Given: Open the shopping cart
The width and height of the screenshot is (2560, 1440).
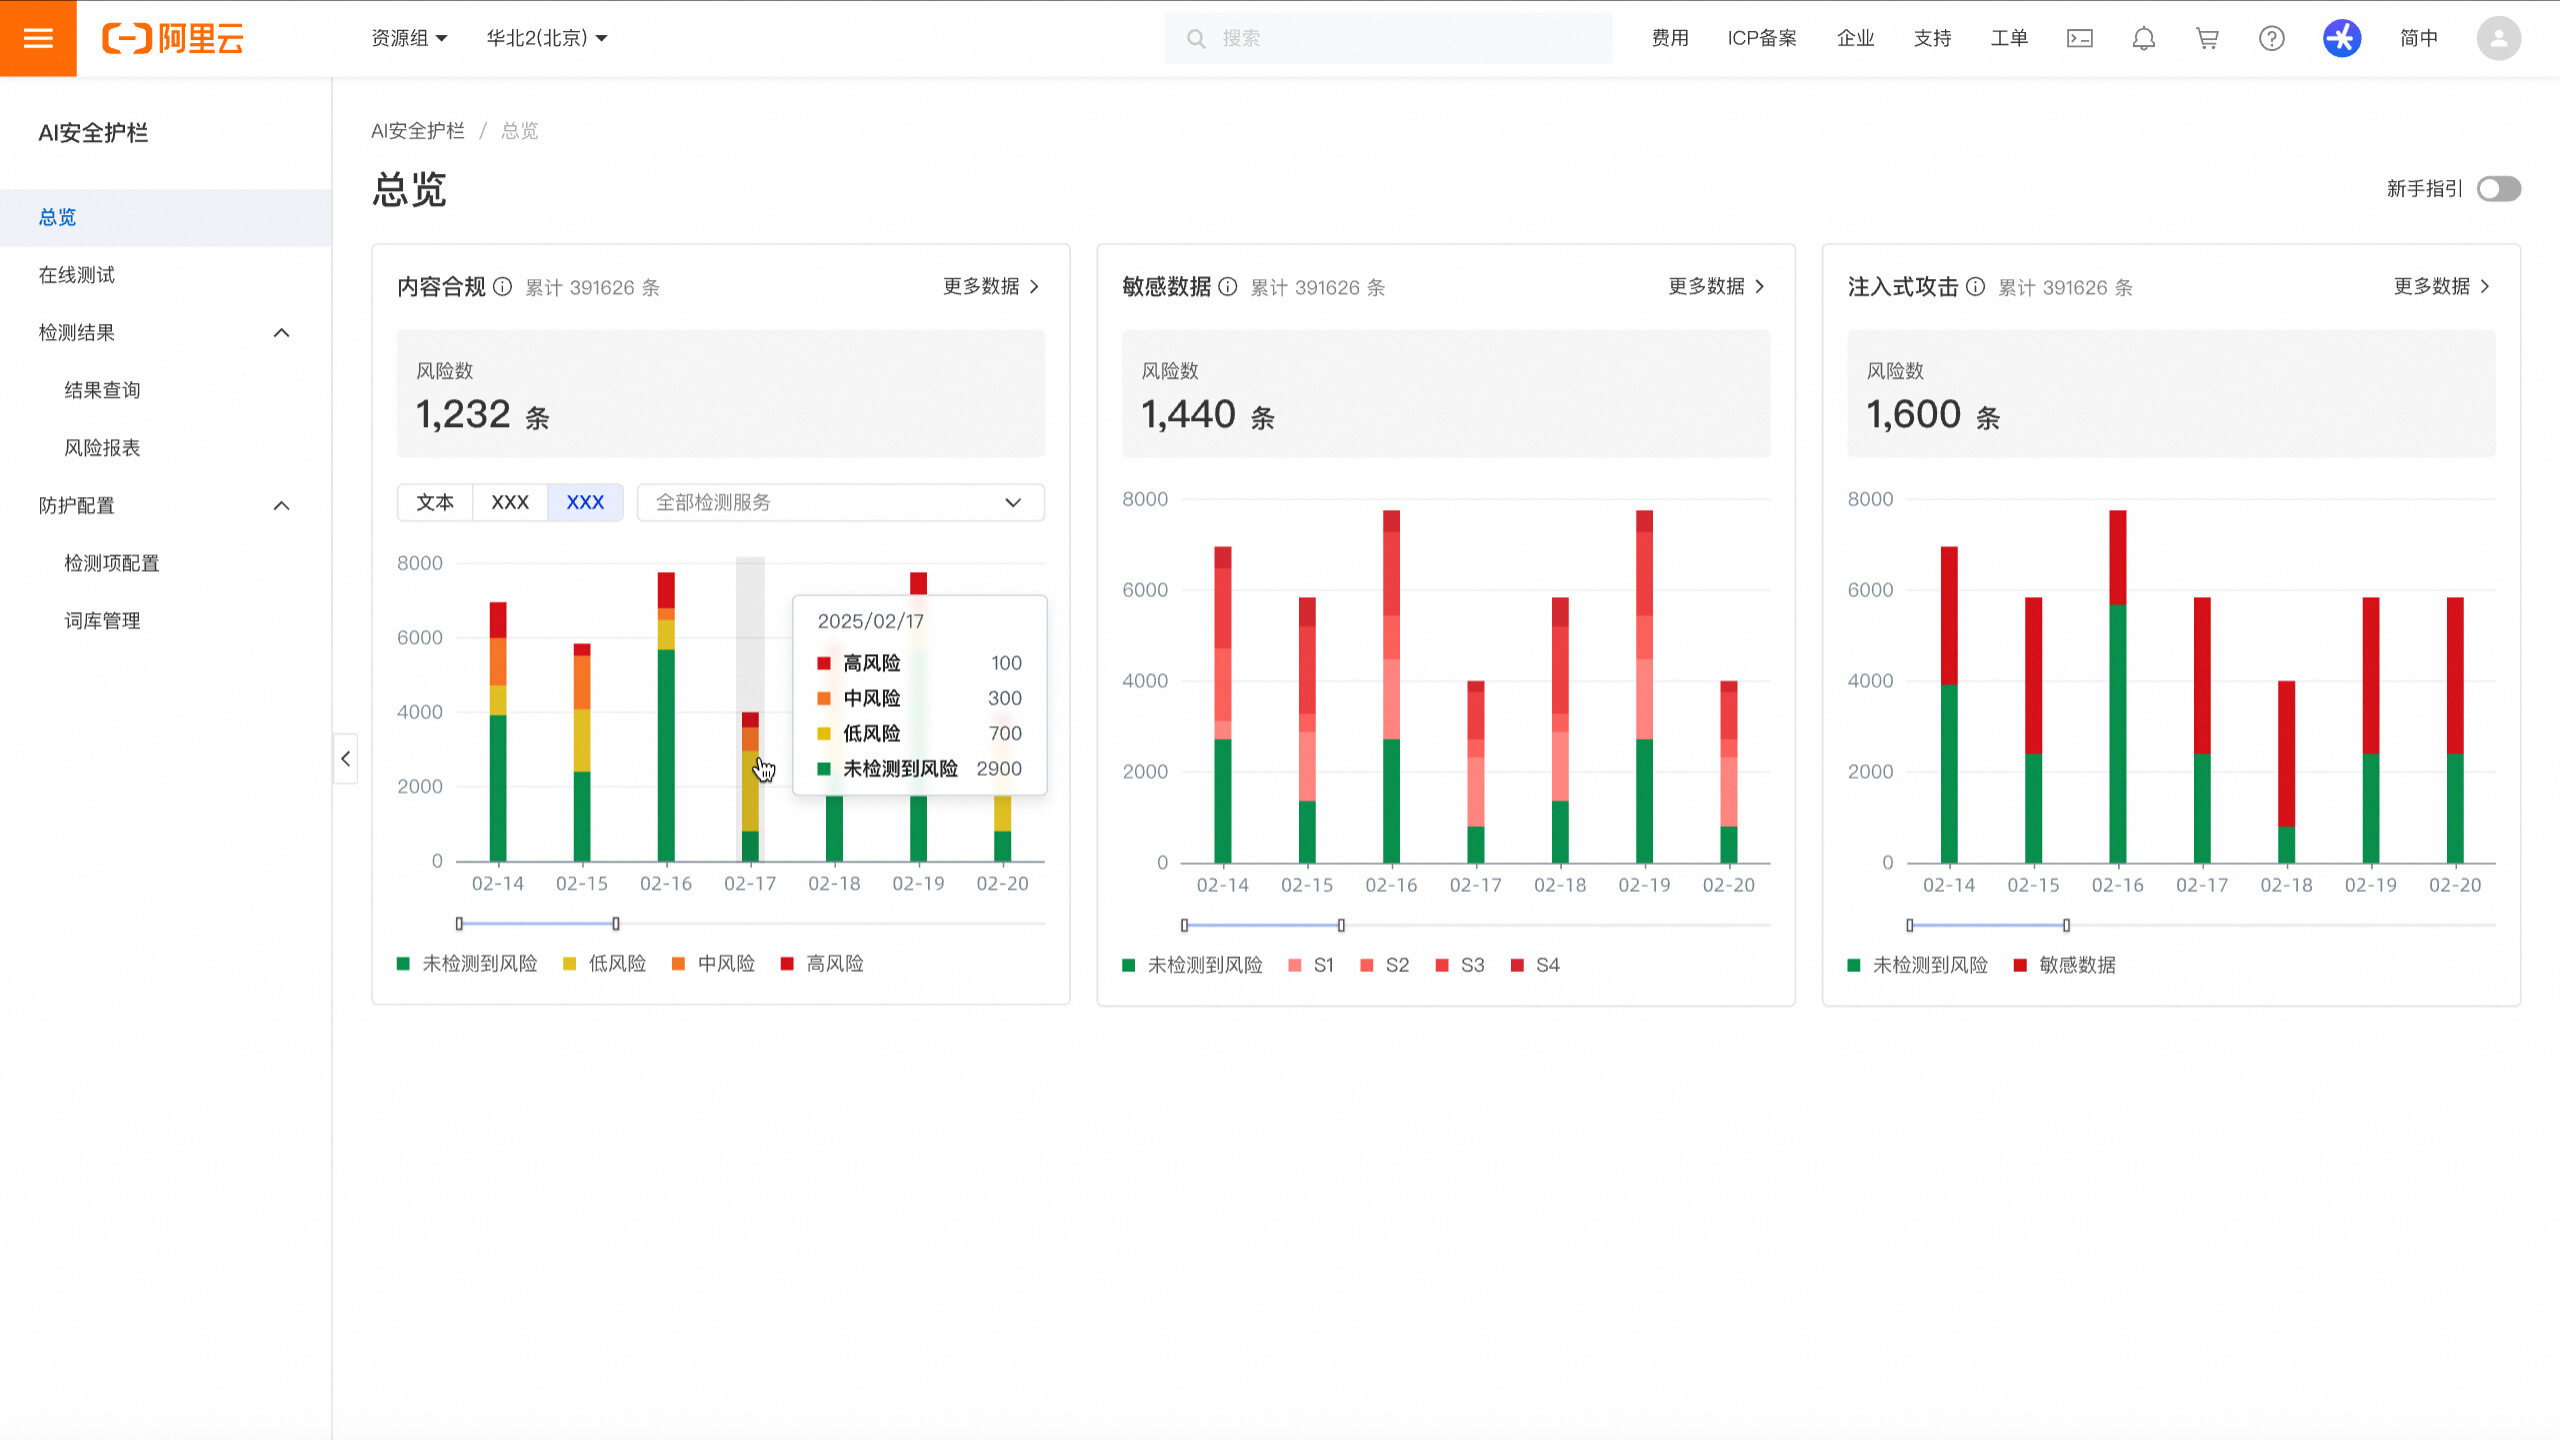Looking at the screenshot, I should pos(2207,38).
